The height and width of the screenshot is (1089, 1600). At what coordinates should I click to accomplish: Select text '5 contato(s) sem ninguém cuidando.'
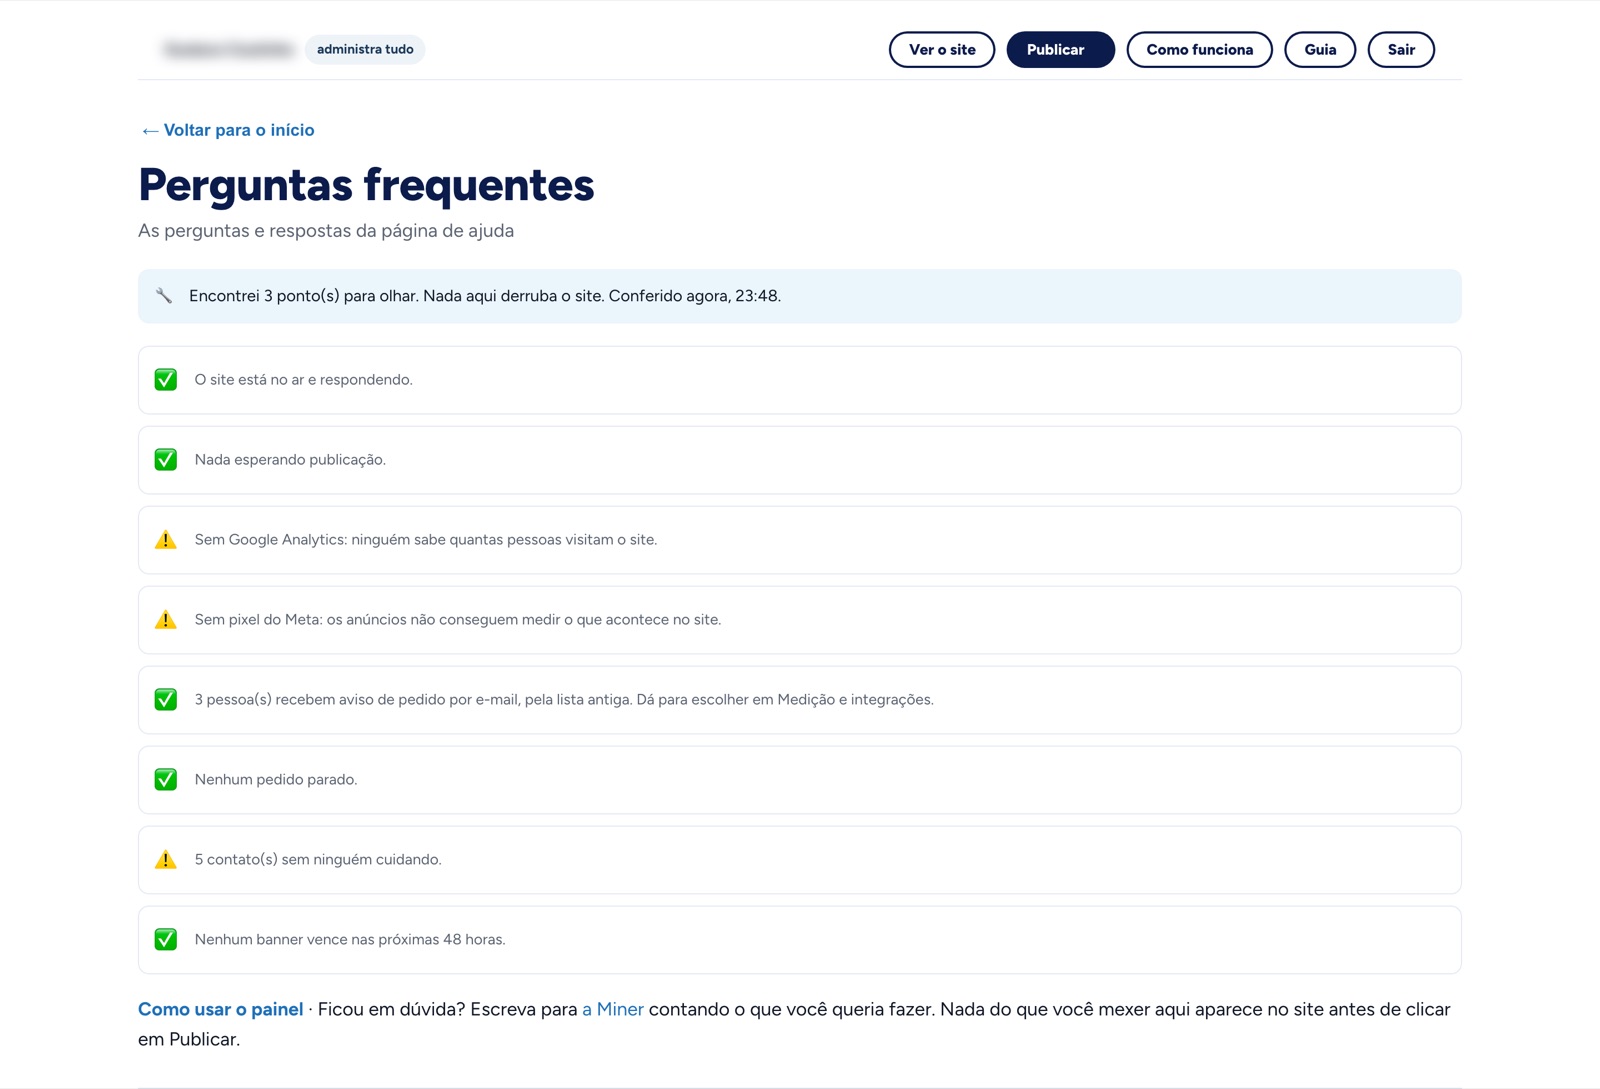click(x=318, y=860)
